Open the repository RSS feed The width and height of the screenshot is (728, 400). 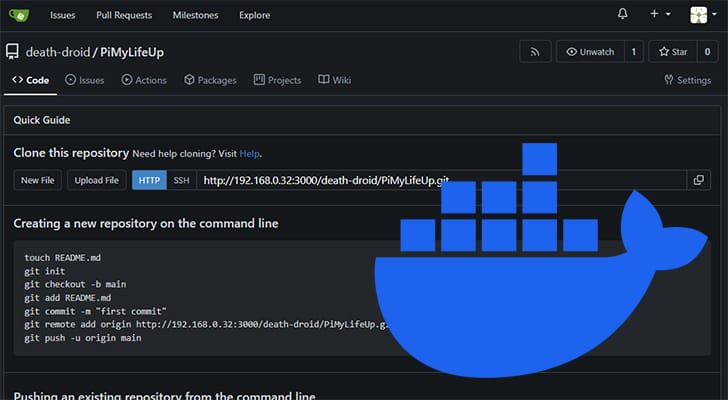click(x=535, y=52)
